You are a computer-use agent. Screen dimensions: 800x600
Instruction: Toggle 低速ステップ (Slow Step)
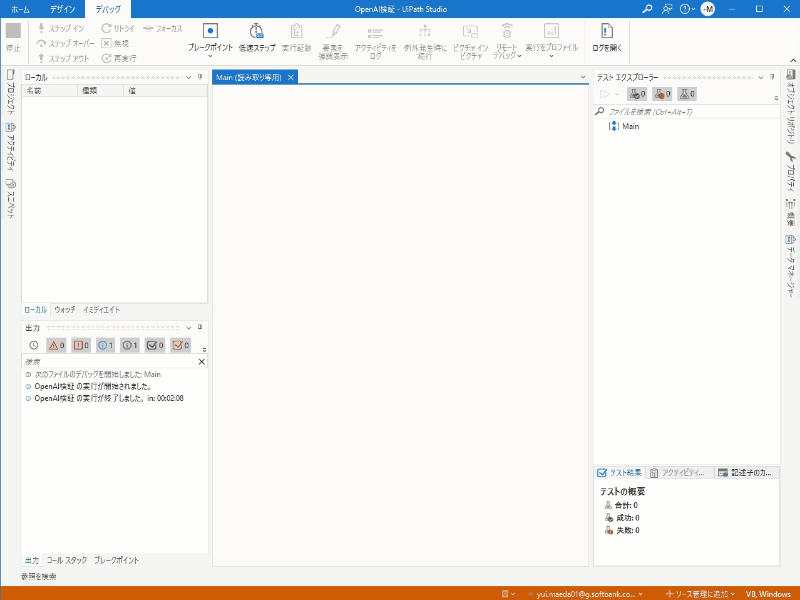click(257, 38)
